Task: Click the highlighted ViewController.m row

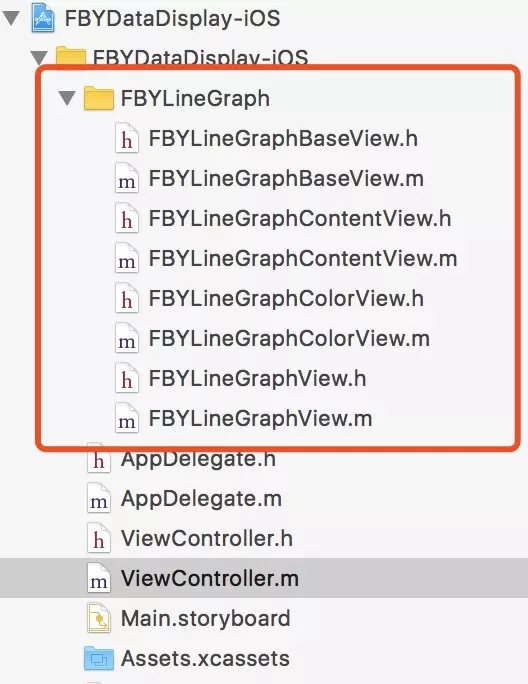Action: [x=264, y=578]
